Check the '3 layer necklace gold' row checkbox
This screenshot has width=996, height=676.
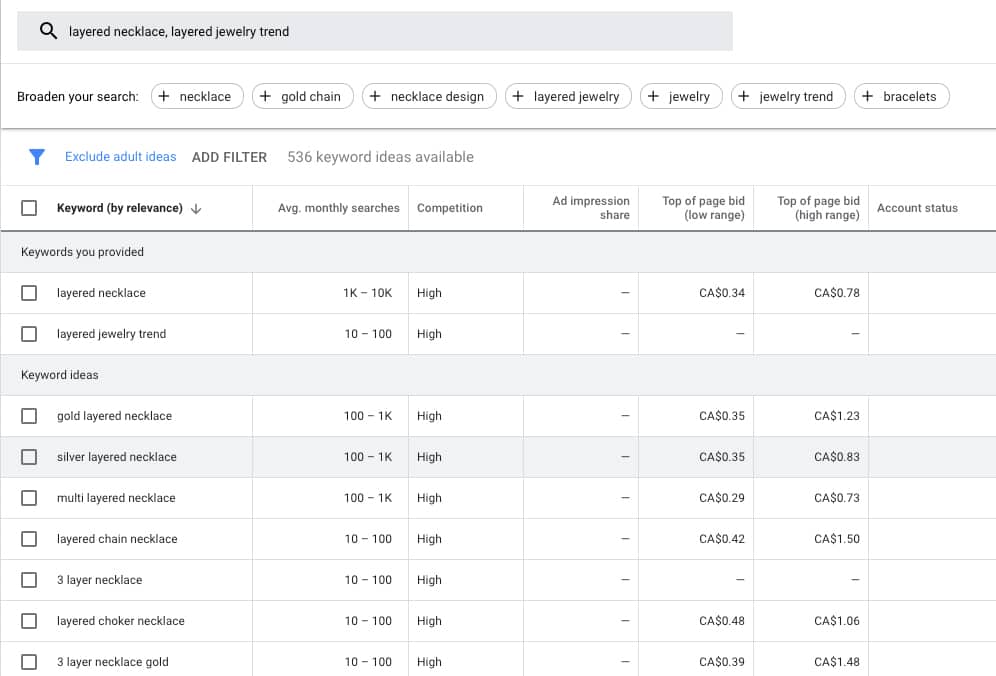[x=29, y=661]
